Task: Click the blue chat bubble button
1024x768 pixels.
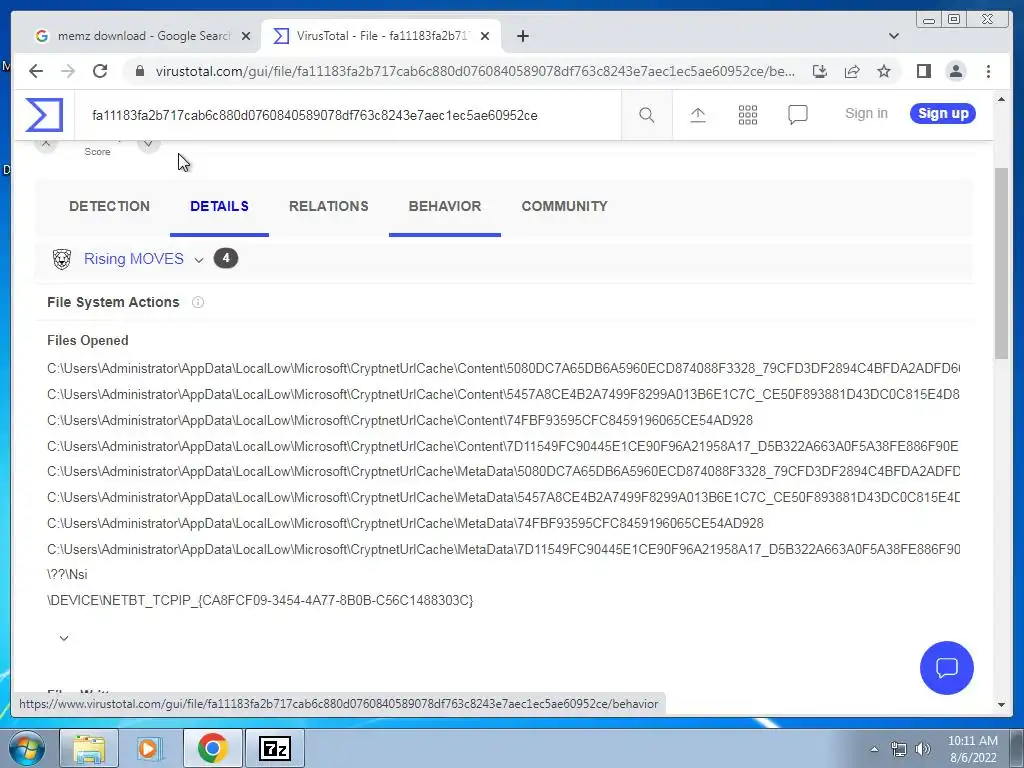Action: (x=946, y=667)
